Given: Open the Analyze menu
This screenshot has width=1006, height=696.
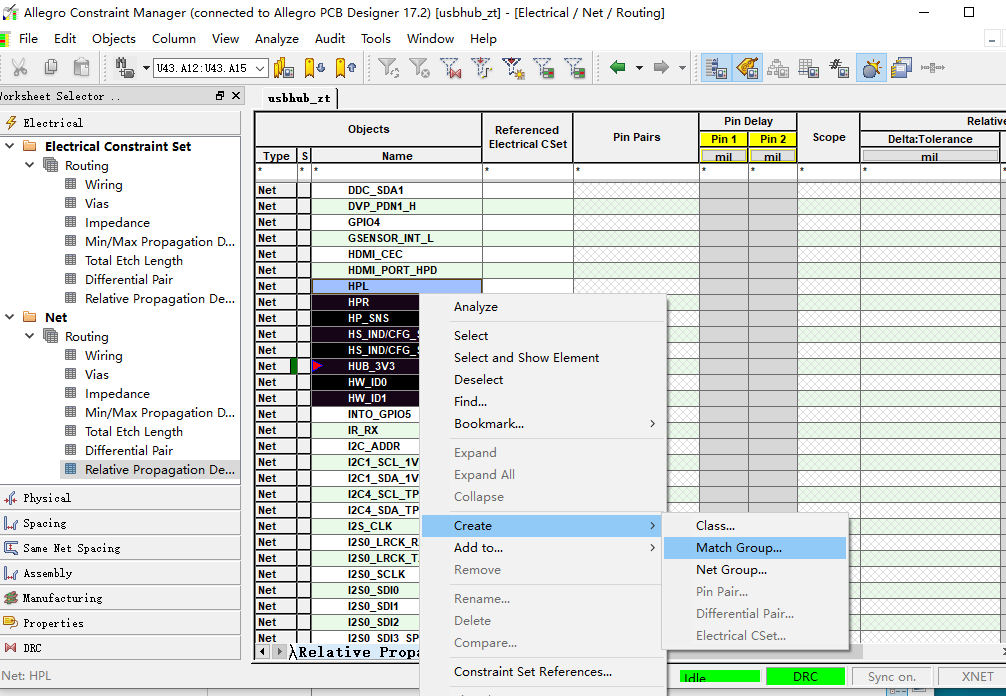Looking at the screenshot, I should click(x=277, y=38).
